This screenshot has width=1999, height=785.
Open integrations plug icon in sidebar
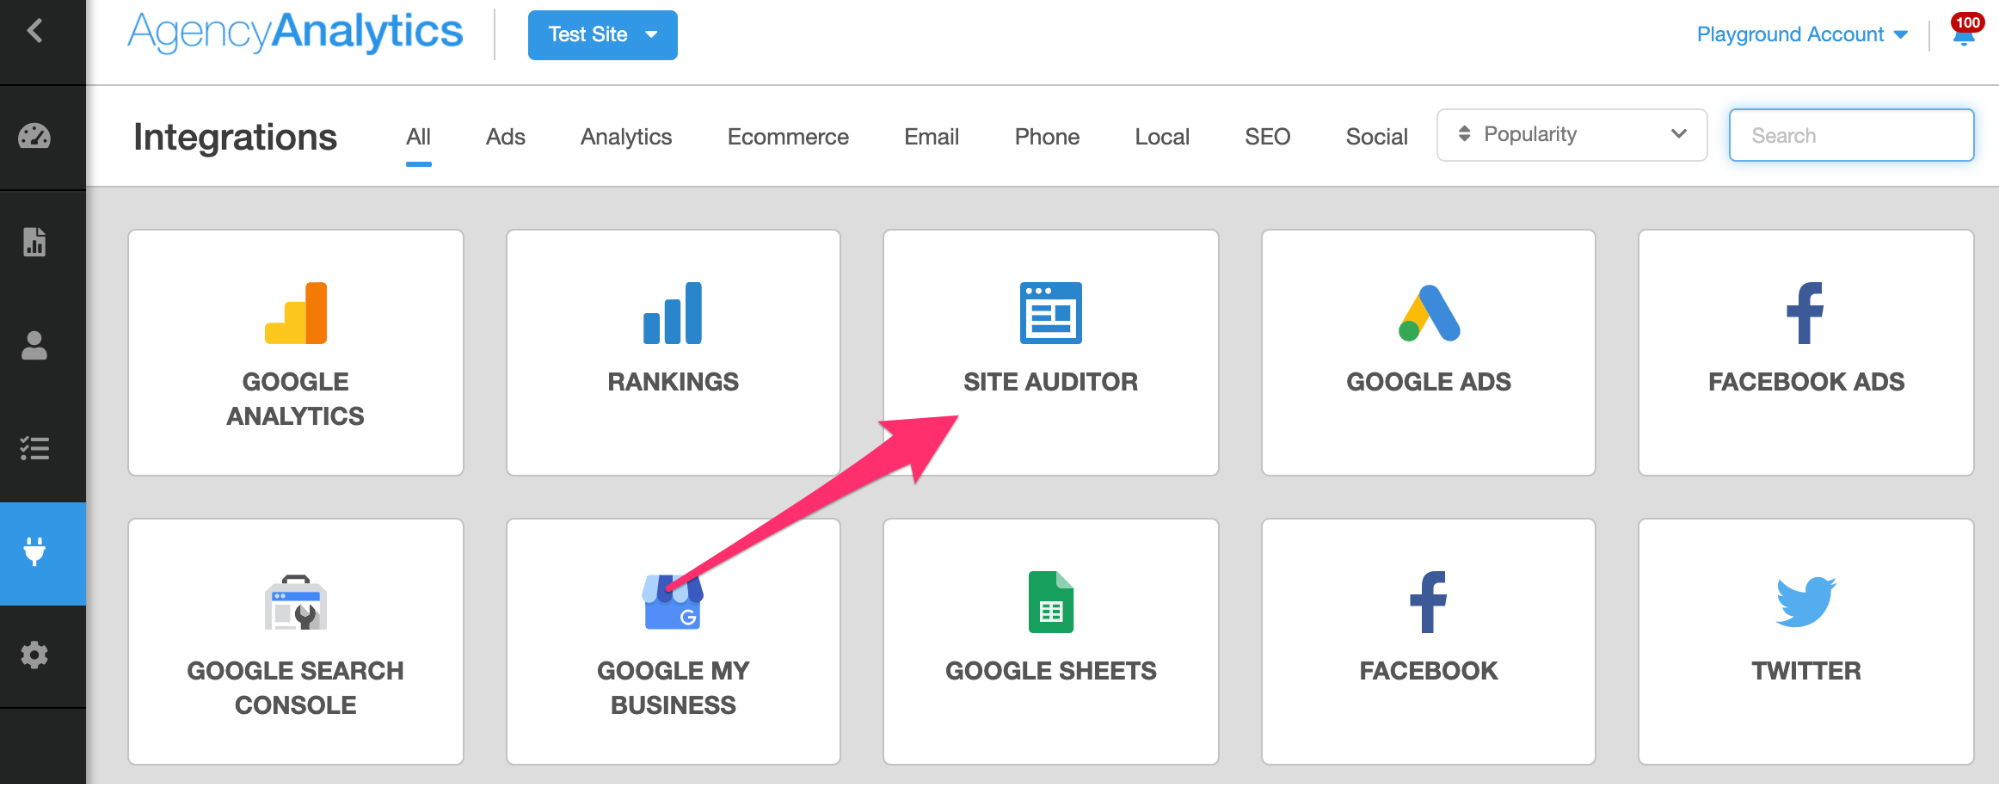click(35, 551)
